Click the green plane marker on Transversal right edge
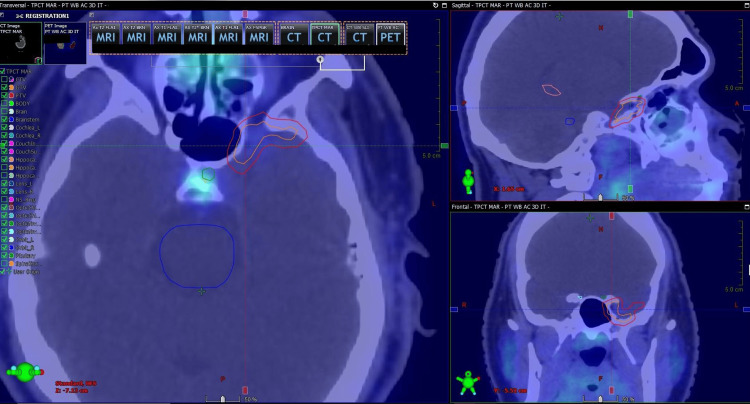Image resolution: width=750 pixels, height=404 pixels. pos(444,145)
